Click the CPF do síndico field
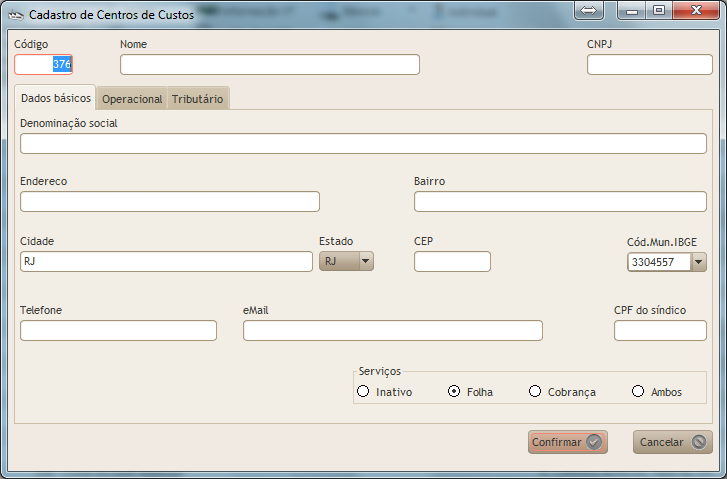Viewport: 727px width, 479px height. point(659,331)
